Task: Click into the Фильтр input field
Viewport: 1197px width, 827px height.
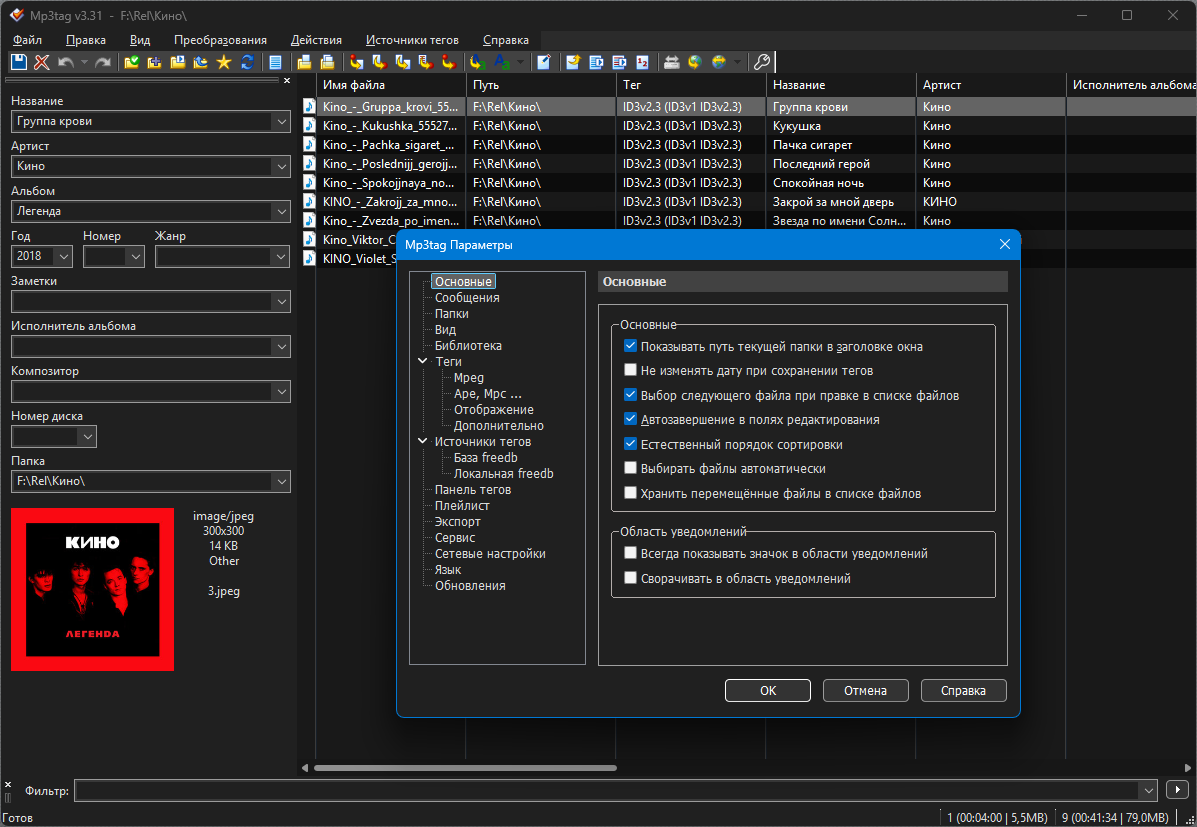Action: click(607, 790)
